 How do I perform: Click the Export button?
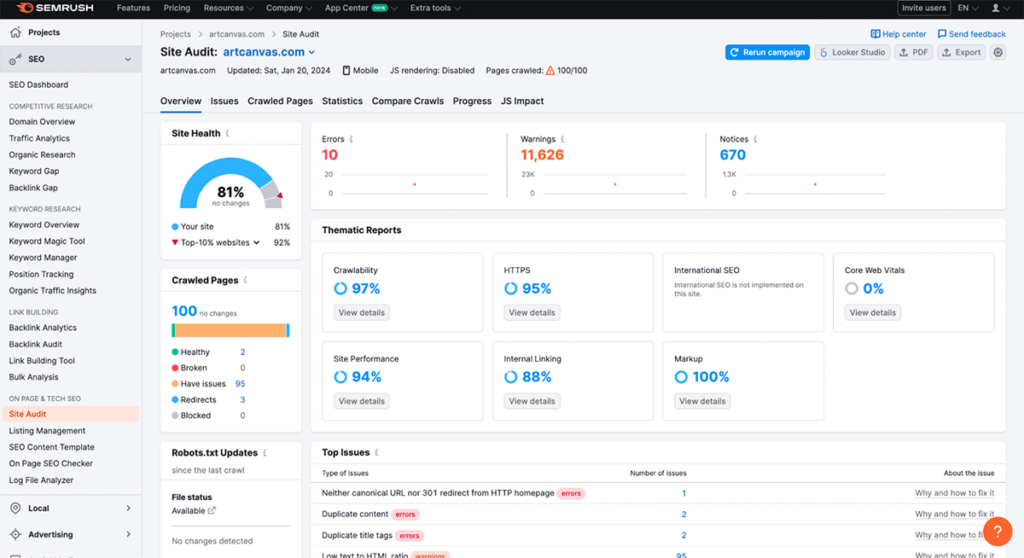point(961,52)
